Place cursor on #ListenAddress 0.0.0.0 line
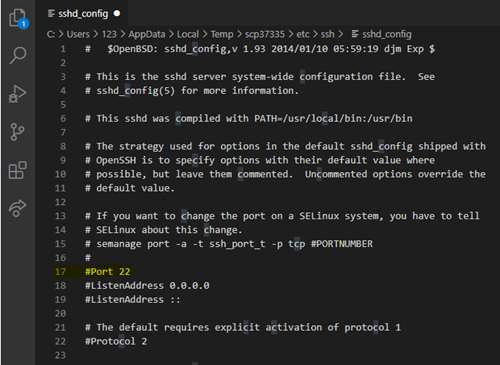500x365 pixels. (147, 286)
